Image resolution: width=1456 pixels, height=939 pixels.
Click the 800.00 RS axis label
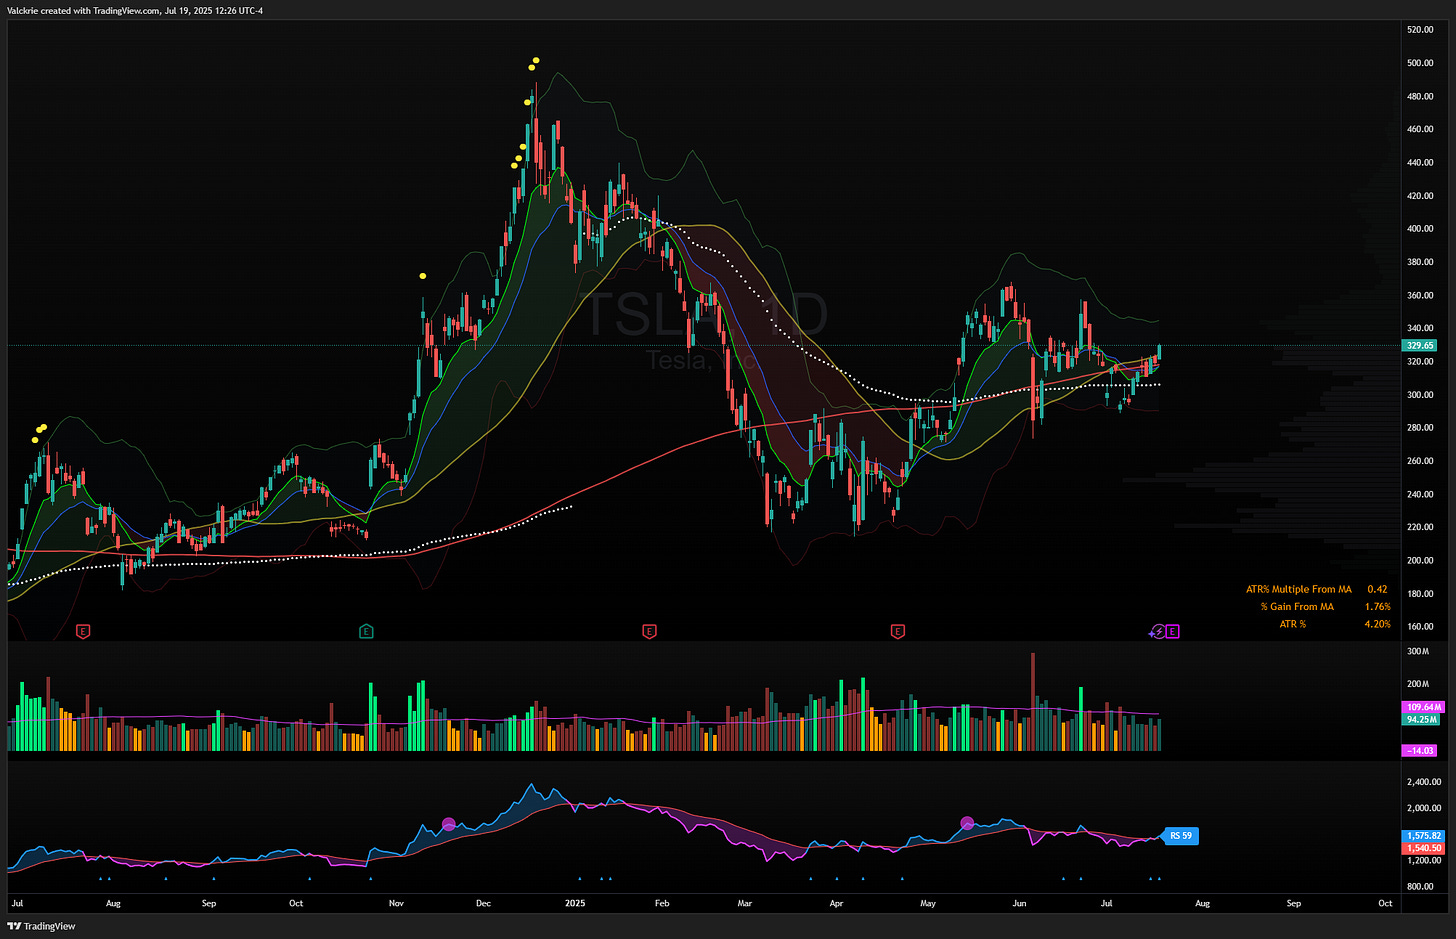[x=1420, y=886]
